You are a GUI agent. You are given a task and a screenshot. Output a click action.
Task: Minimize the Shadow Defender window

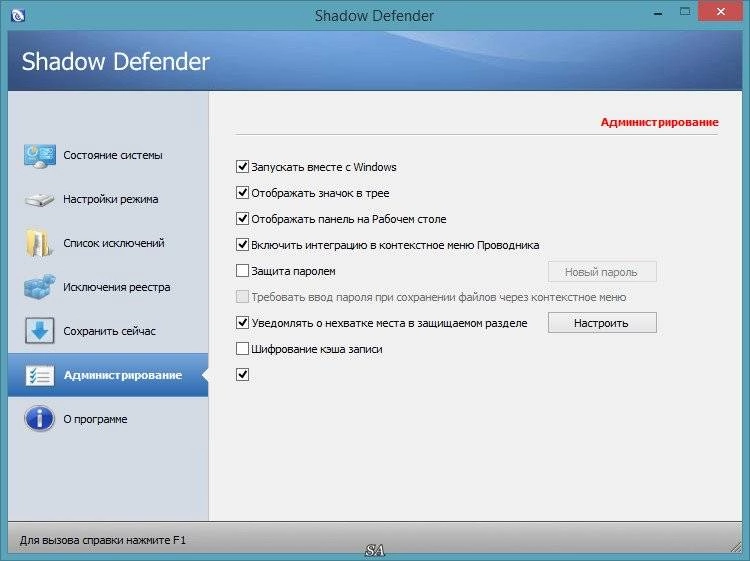pyautogui.click(x=658, y=13)
